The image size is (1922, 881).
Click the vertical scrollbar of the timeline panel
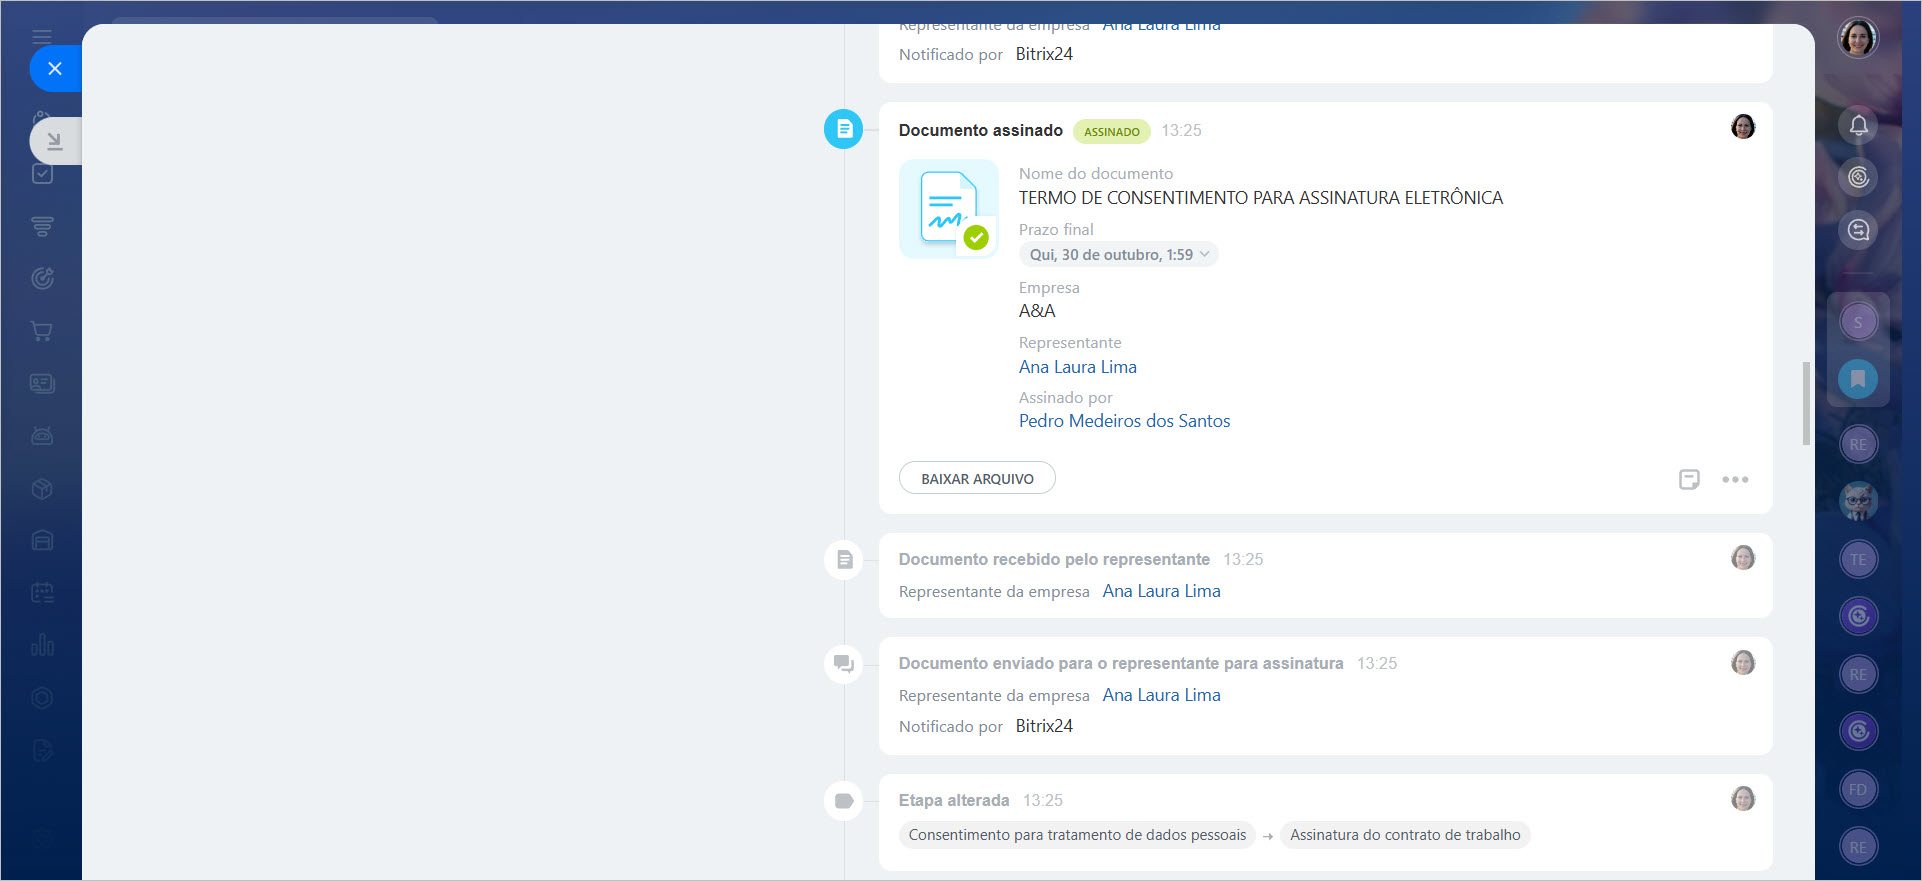pos(1806,403)
